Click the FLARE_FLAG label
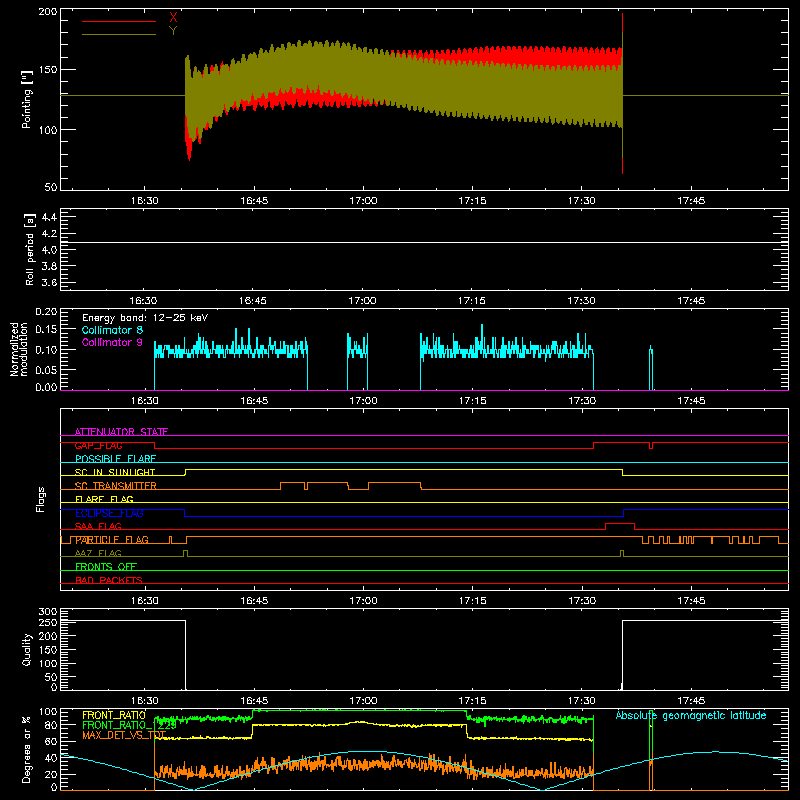Image resolution: width=800 pixels, height=800 pixels. 104,499
